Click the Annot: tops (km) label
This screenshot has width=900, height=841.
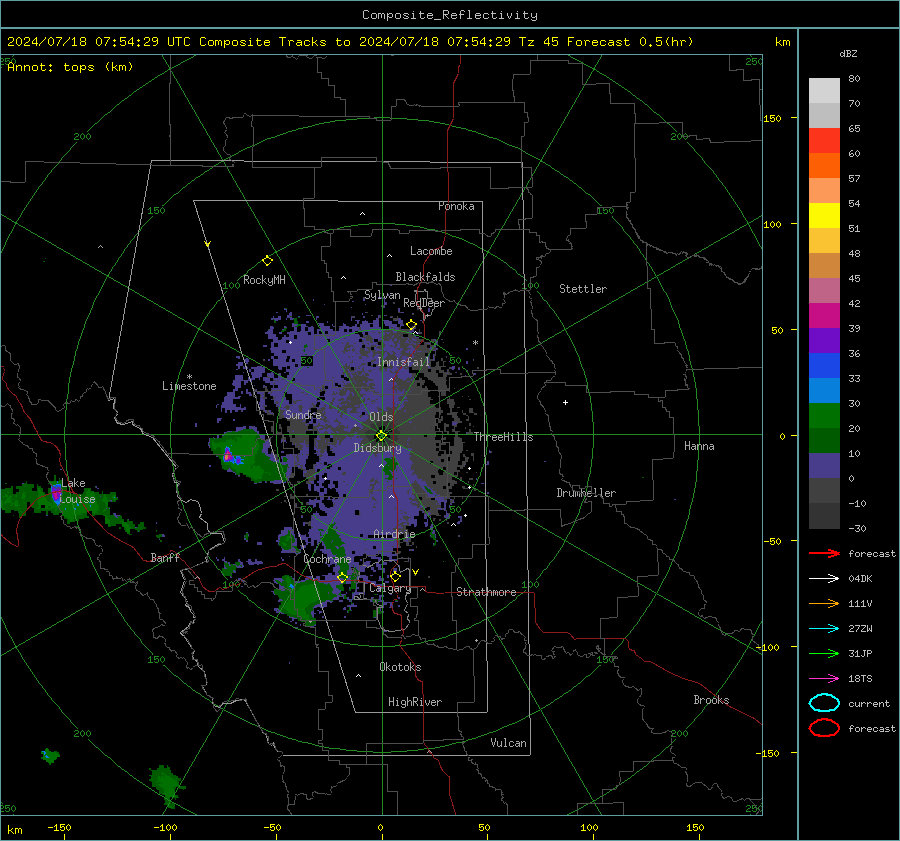[70, 67]
